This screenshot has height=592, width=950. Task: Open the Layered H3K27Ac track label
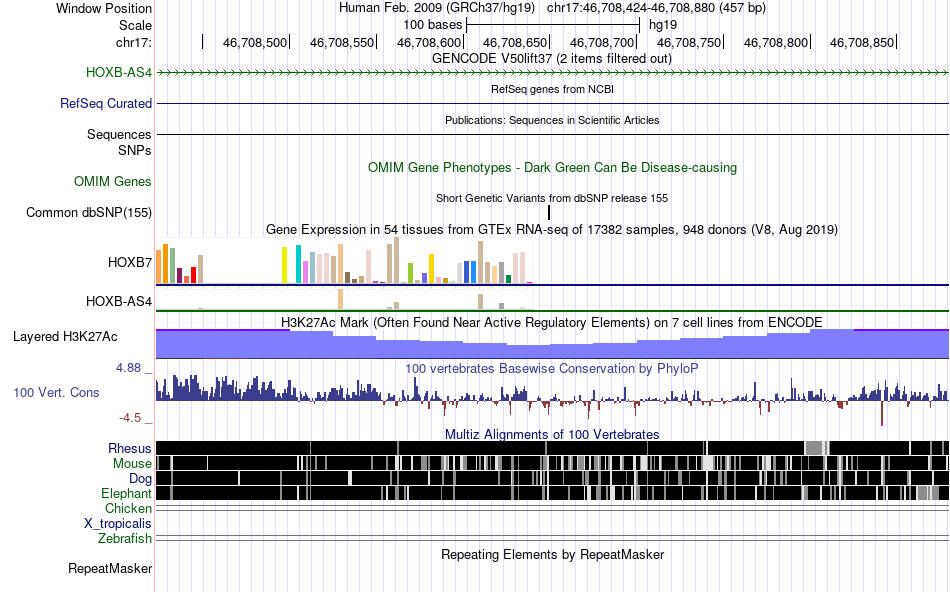click(x=65, y=337)
